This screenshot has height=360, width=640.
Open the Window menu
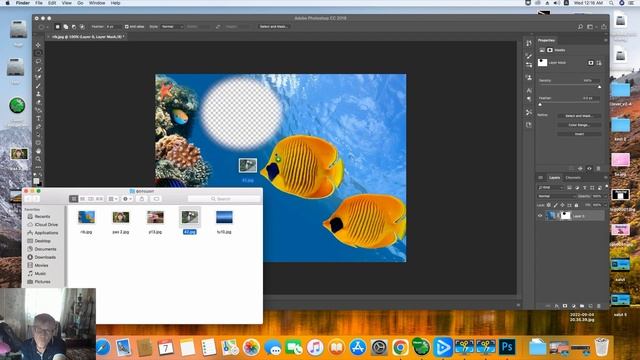click(x=97, y=3)
